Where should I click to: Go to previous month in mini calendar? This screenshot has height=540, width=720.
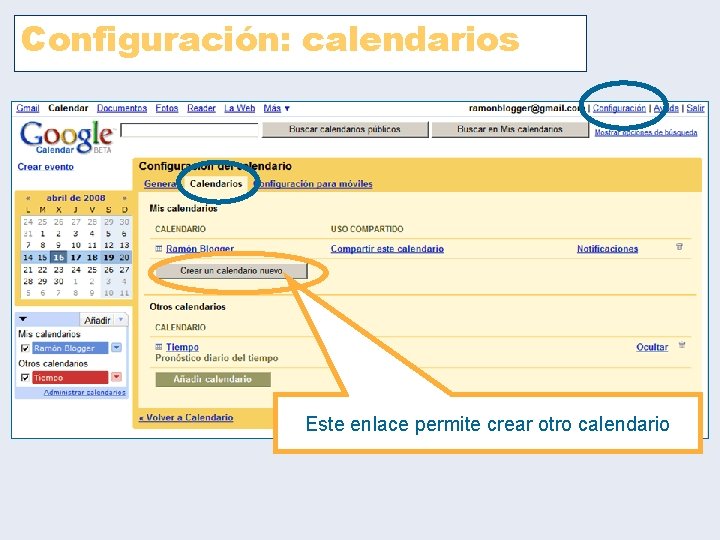(x=28, y=198)
